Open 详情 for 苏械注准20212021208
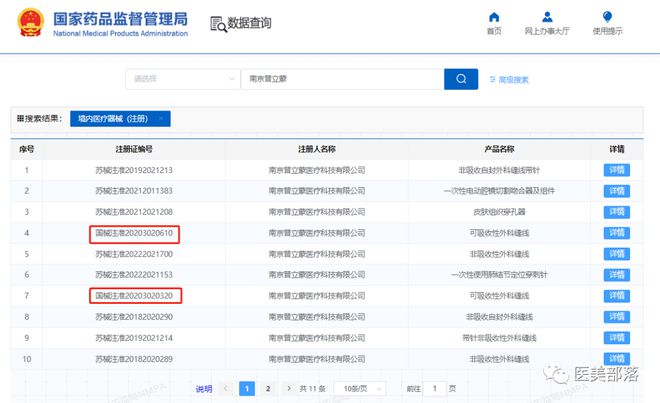This screenshot has height=403, width=660. (617, 212)
